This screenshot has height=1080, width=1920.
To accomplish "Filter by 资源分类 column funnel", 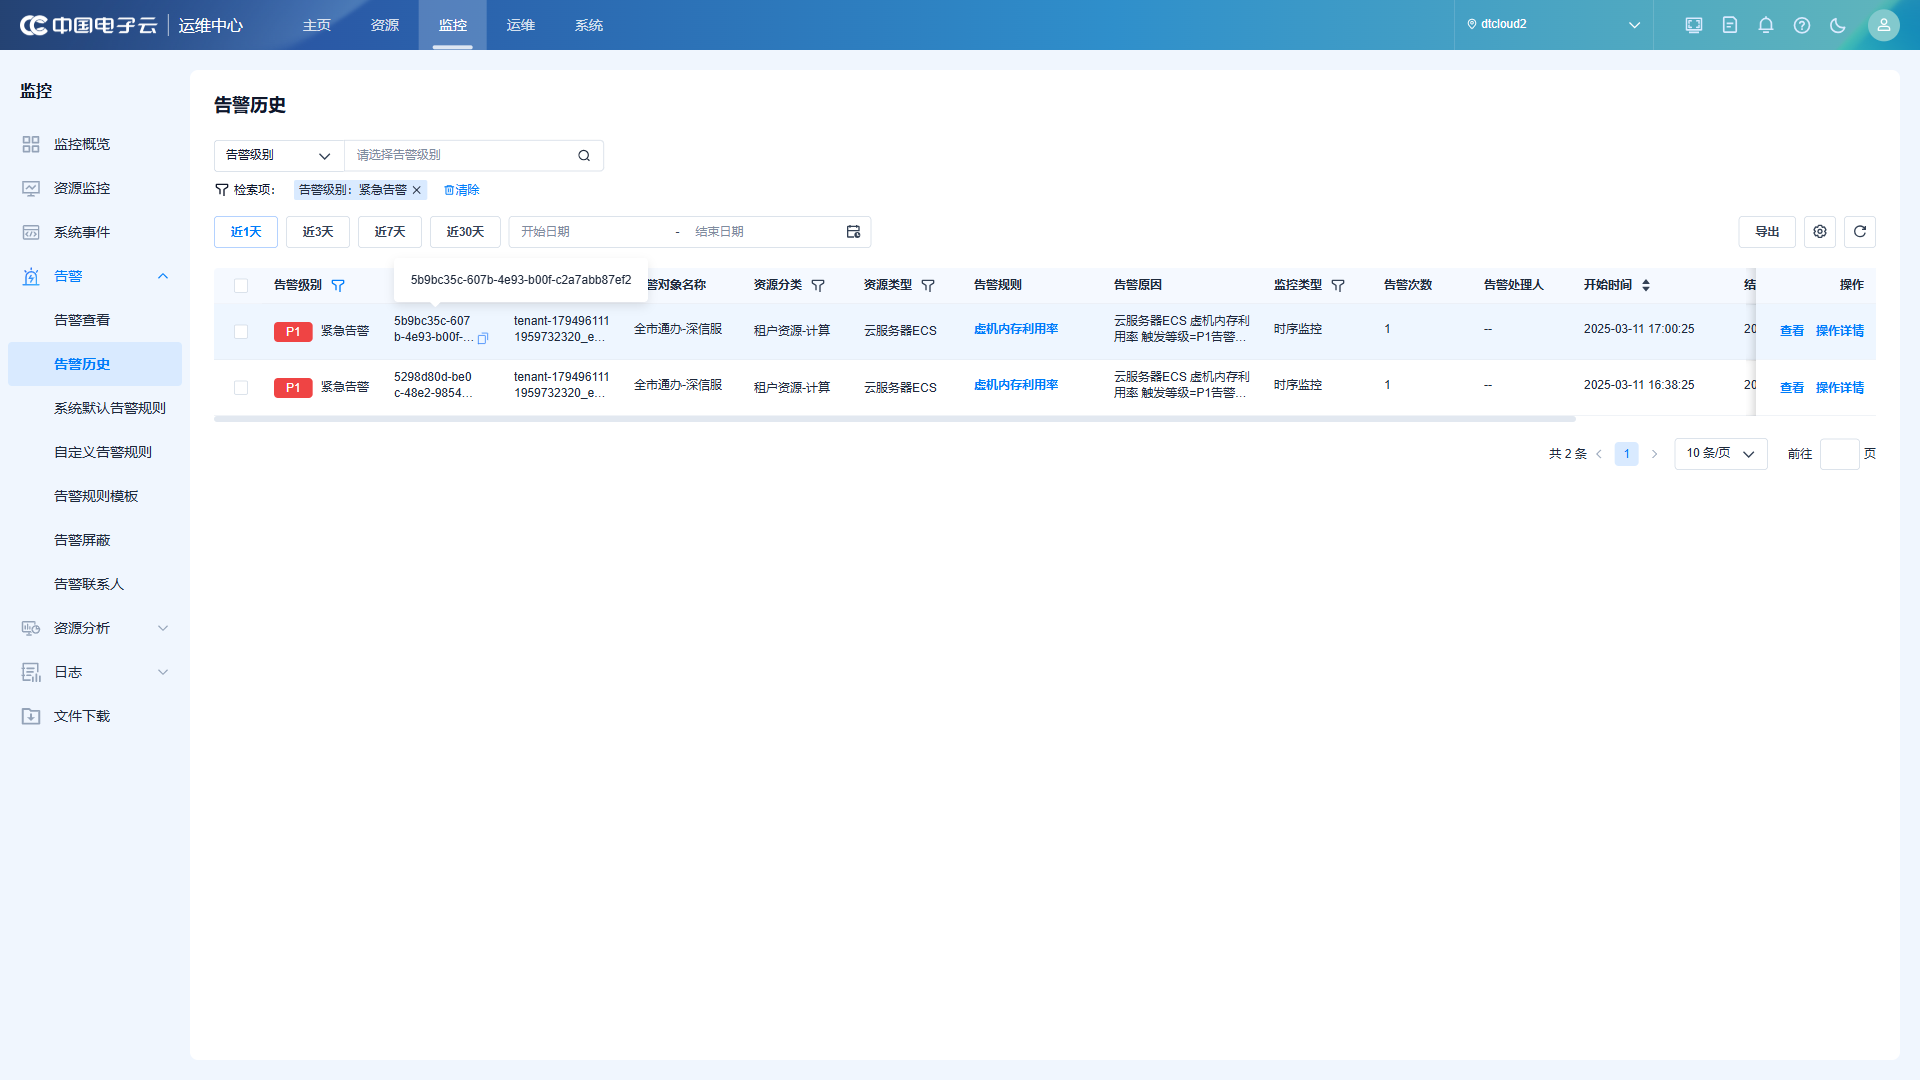I will 817,286.
